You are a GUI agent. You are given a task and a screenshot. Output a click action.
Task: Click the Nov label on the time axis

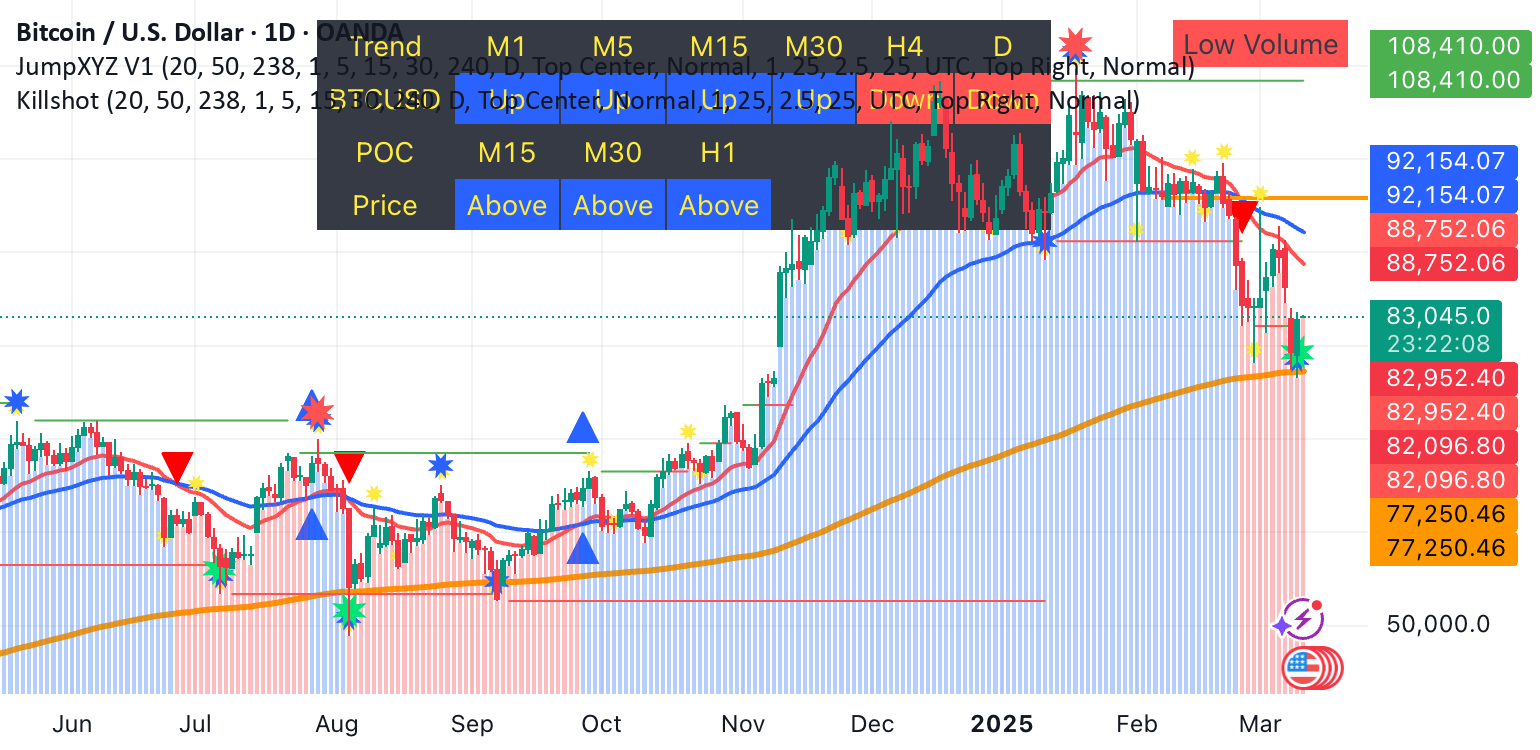click(743, 724)
